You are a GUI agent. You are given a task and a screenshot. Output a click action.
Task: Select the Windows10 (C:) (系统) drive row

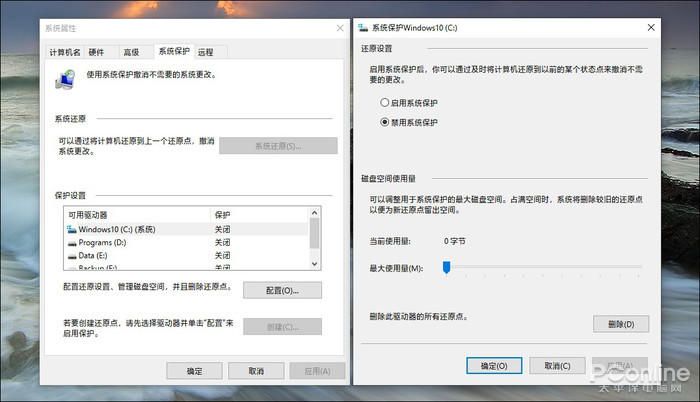(187, 229)
